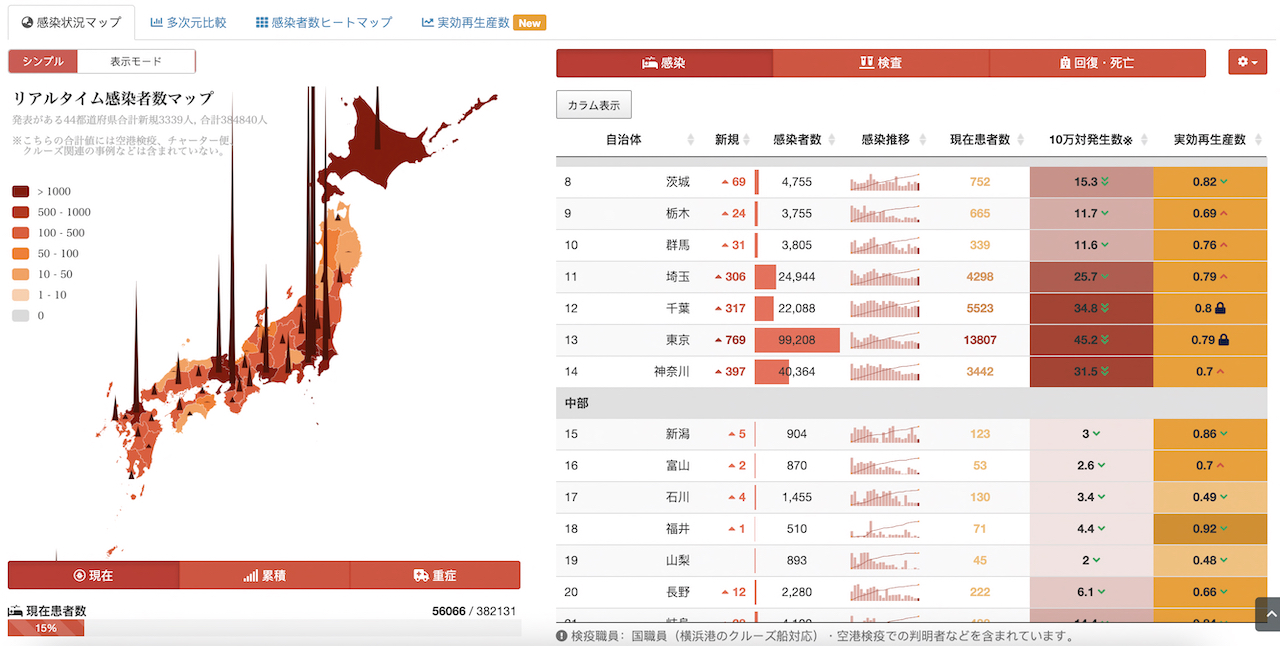This screenshot has height=646, width=1280.
Task: Click the 中部 region header row
Action: [911, 403]
